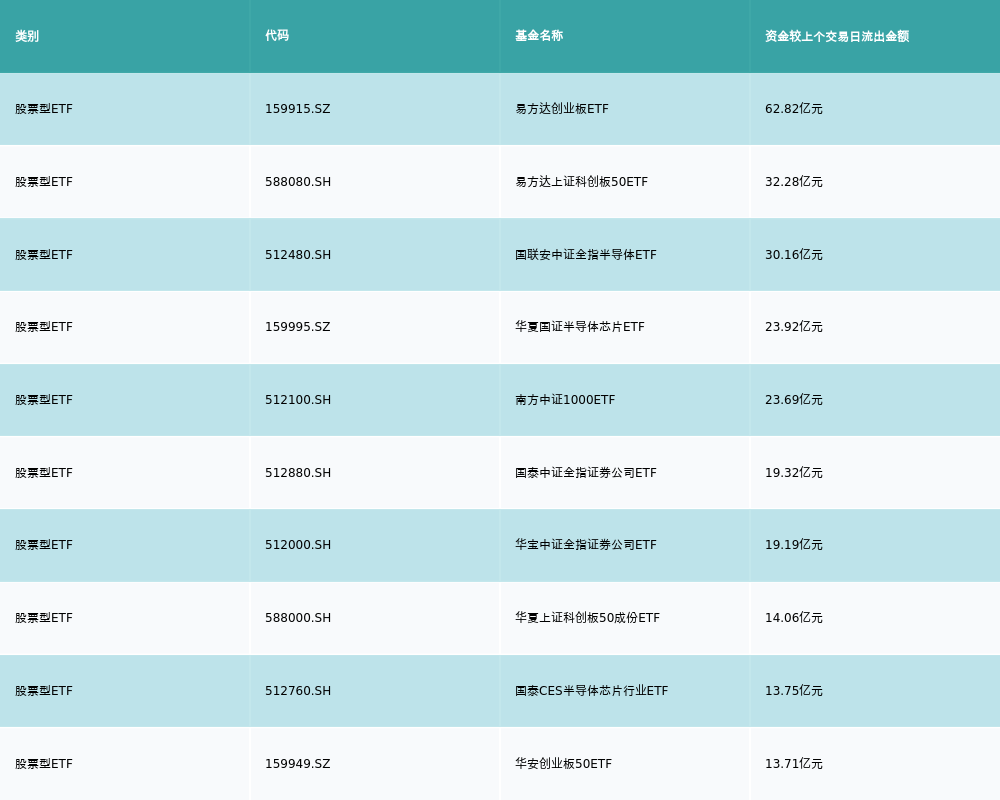
Task: Click fund name 易方达上证科创板50ETF
Action: pos(582,182)
